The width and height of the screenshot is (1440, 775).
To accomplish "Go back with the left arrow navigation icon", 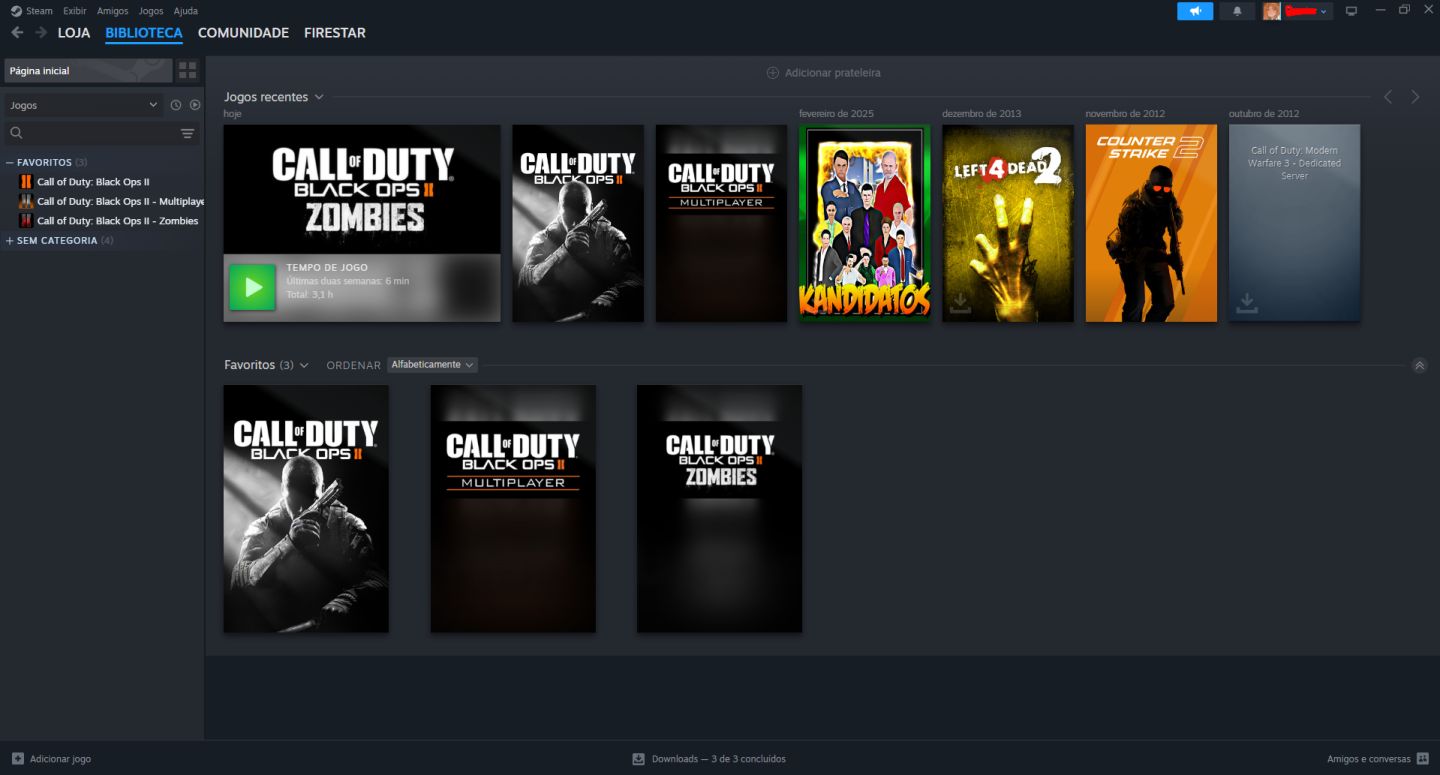I will coord(17,32).
